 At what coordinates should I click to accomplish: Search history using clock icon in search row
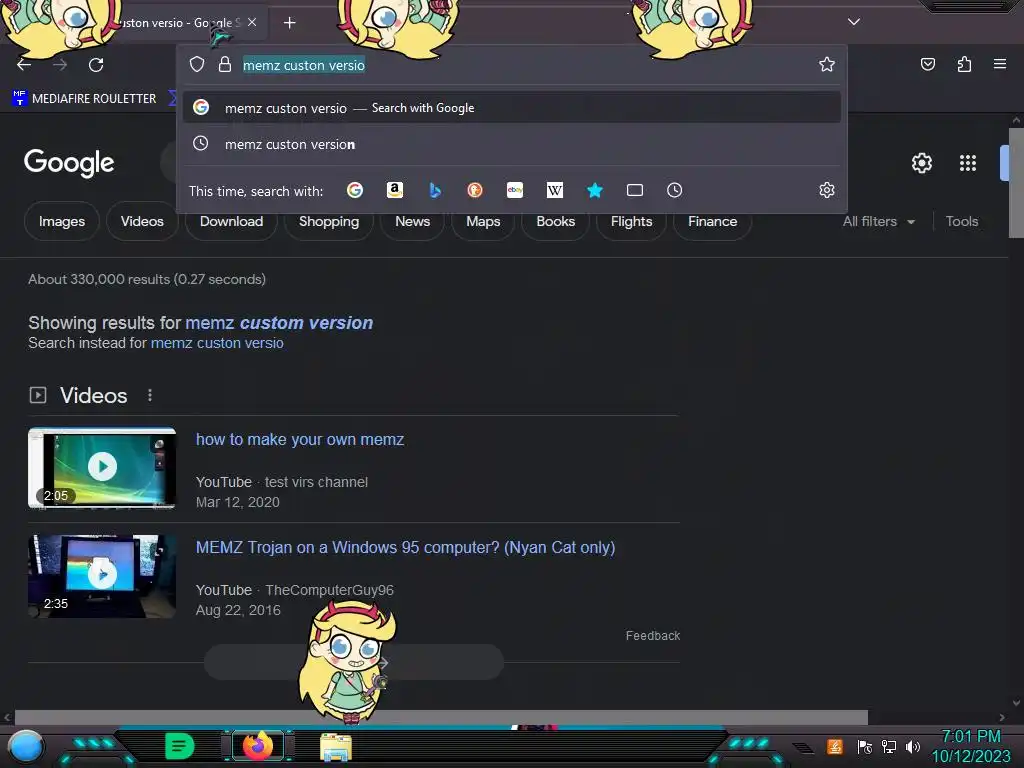[675, 190]
